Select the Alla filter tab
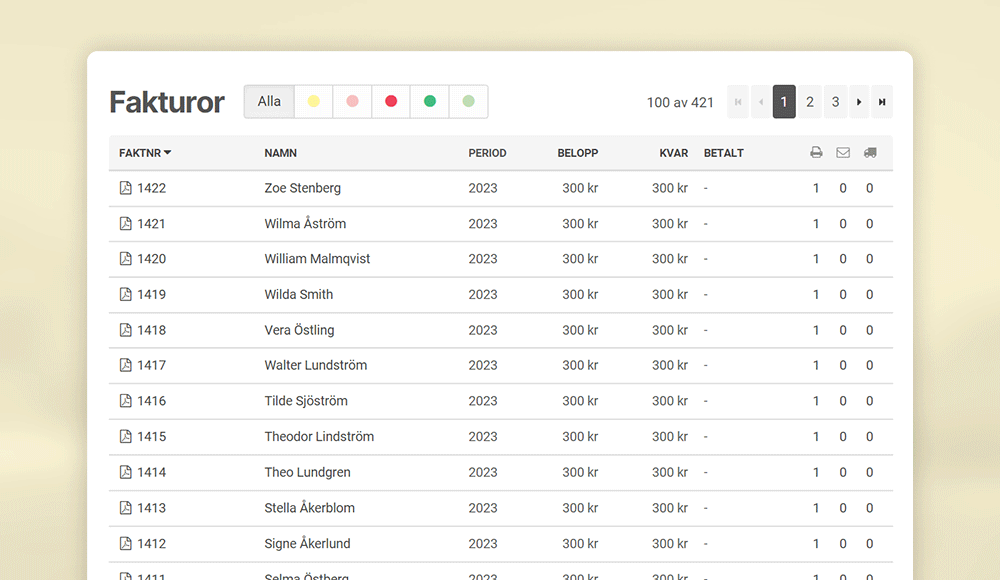The height and width of the screenshot is (580, 1000). [269, 102]
